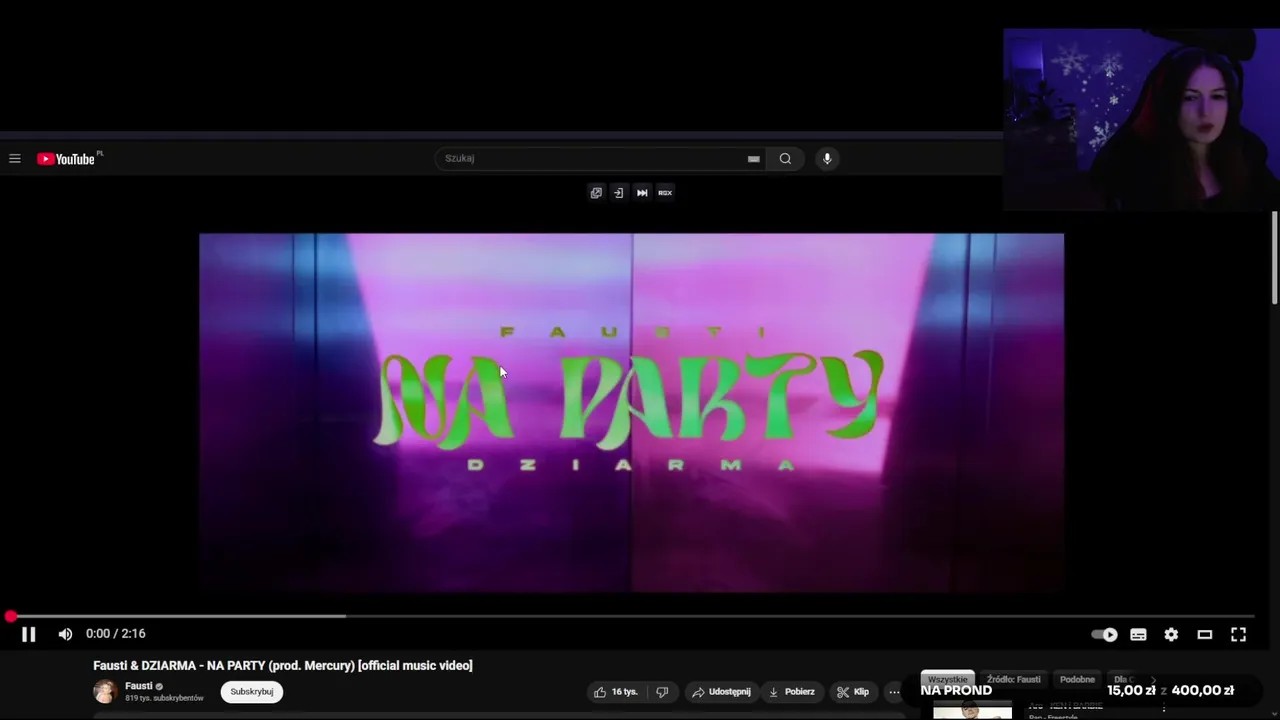The height and width of the screenshot is (720, 1280).
Task: Dislike the video
Action: point(662,692)
